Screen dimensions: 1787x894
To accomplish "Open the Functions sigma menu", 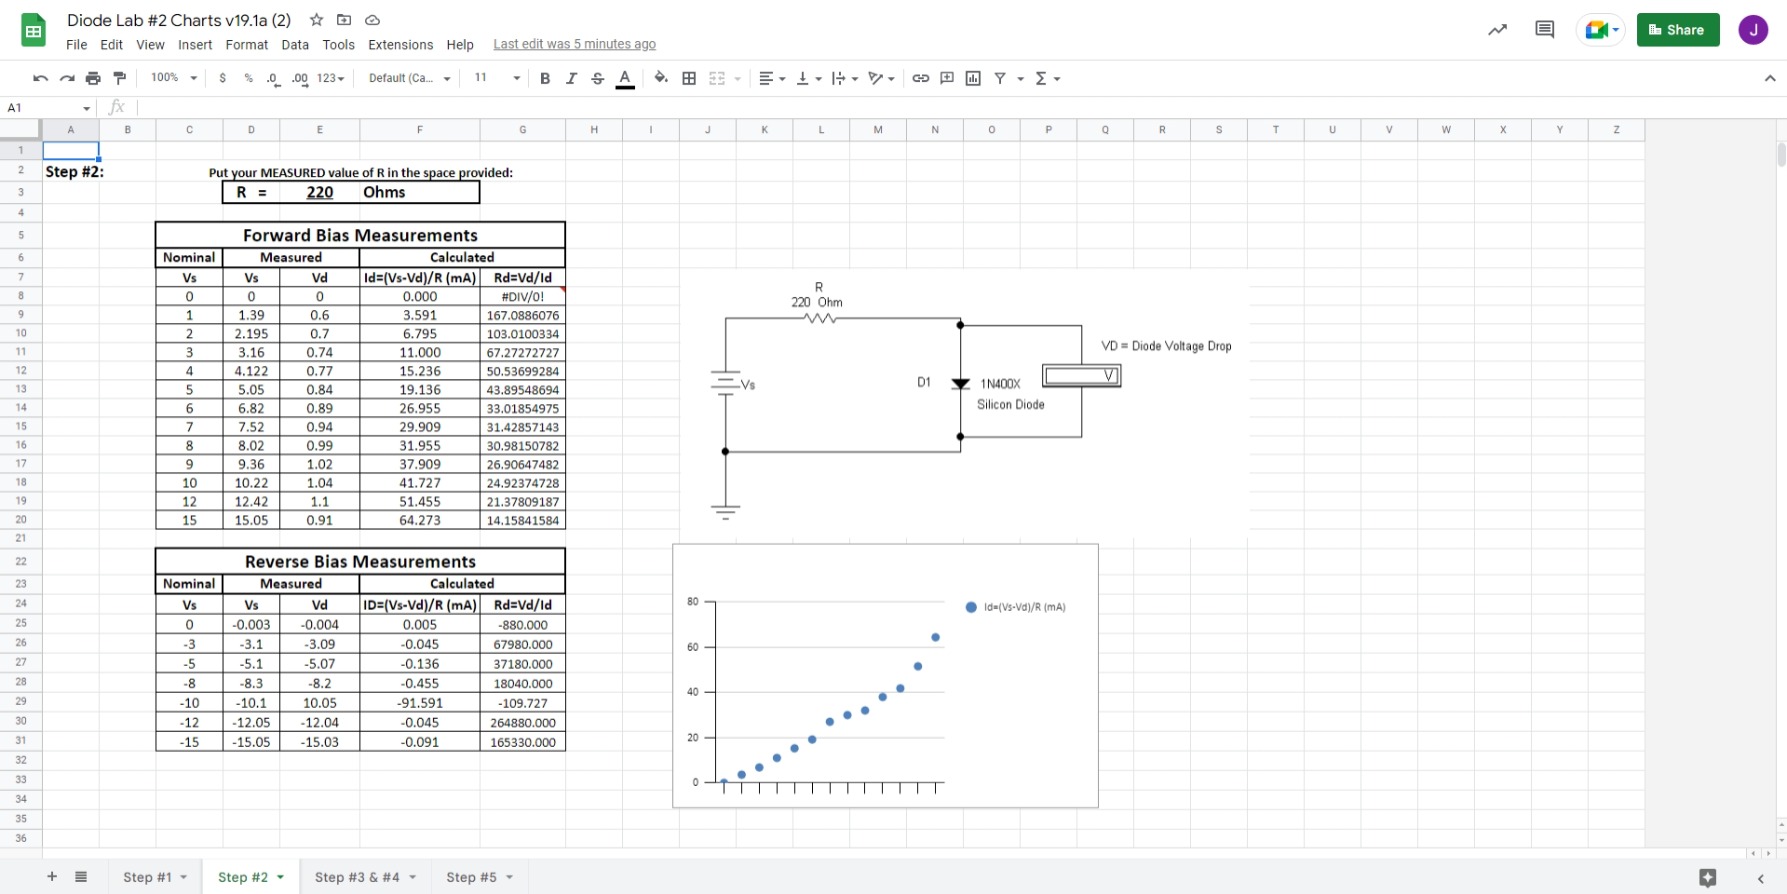I will click(x=1047, y=78).
